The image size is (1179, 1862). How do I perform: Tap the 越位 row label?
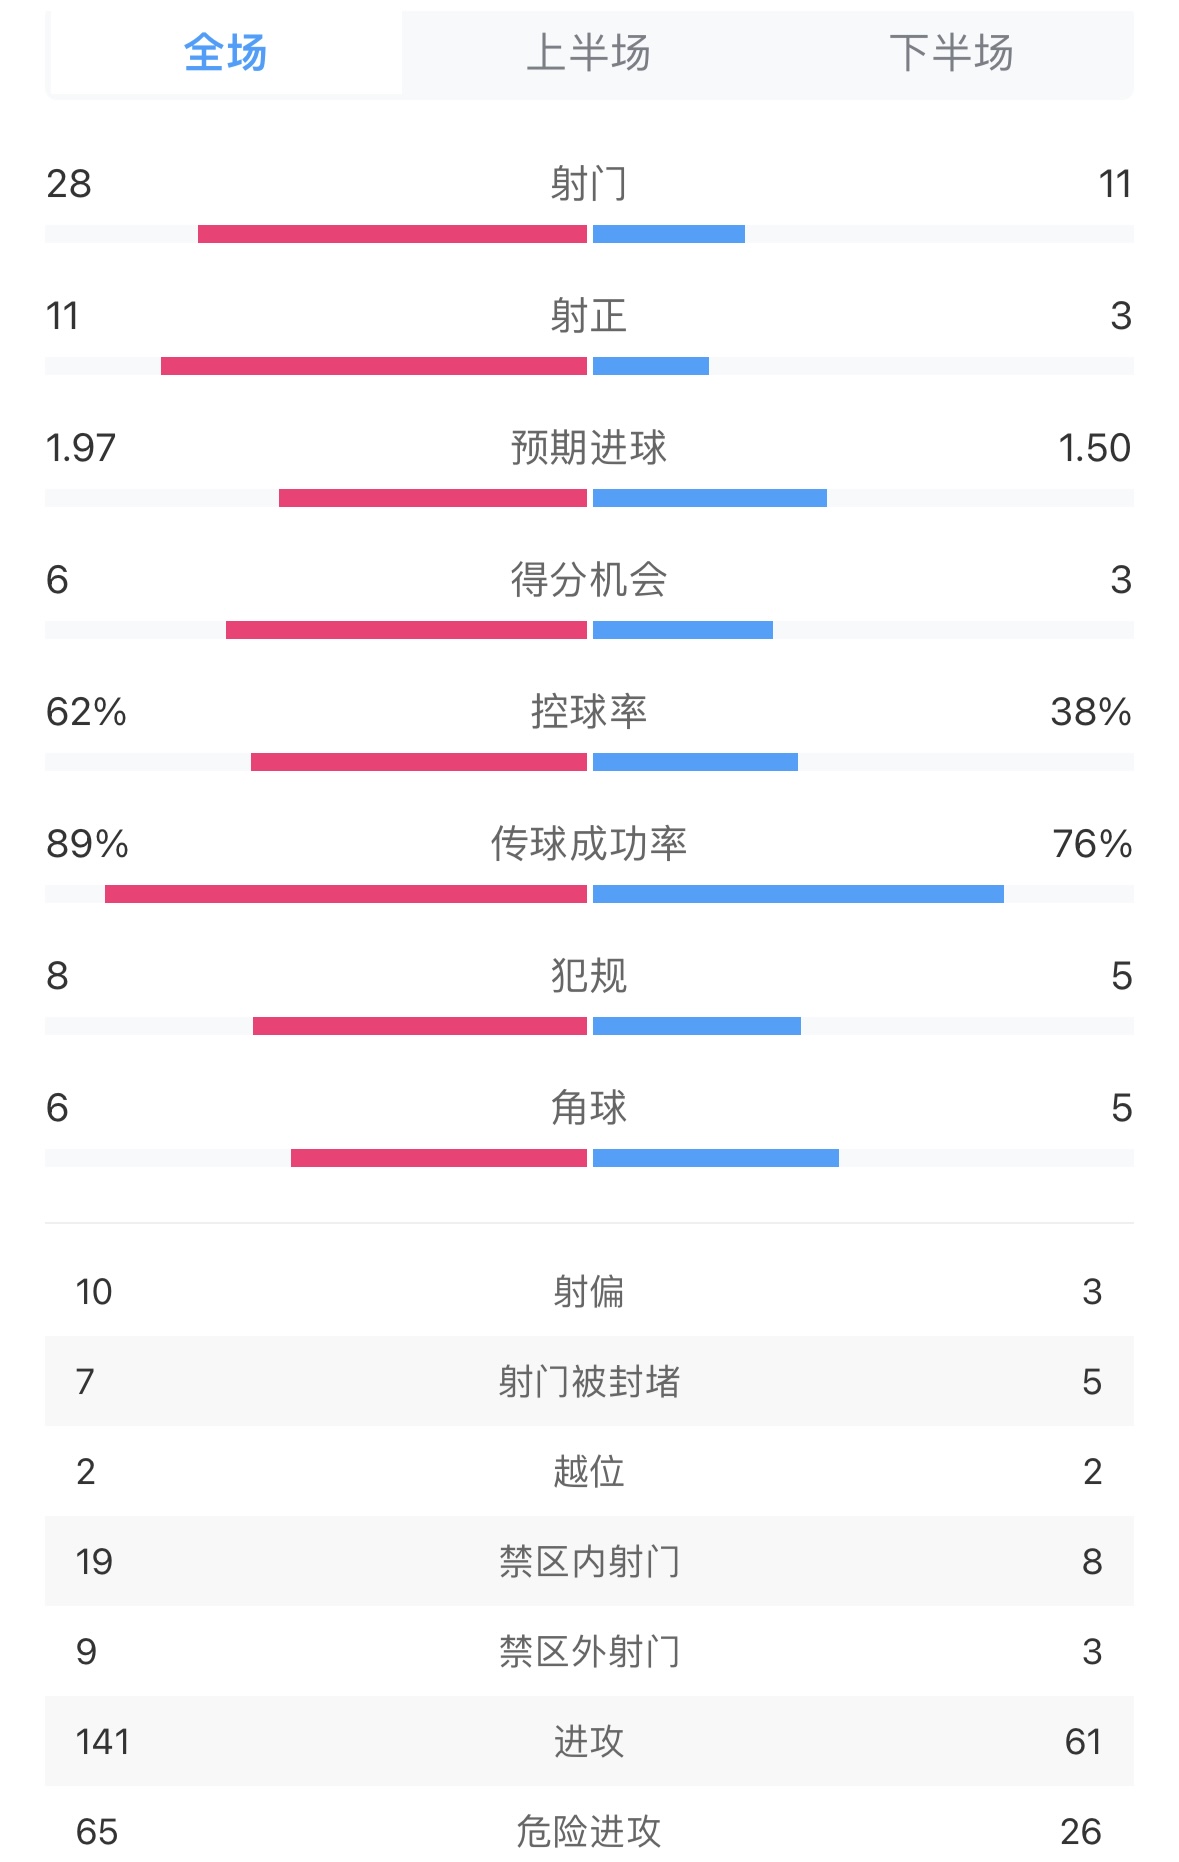pyautogui.click(x=588, y=1472)
